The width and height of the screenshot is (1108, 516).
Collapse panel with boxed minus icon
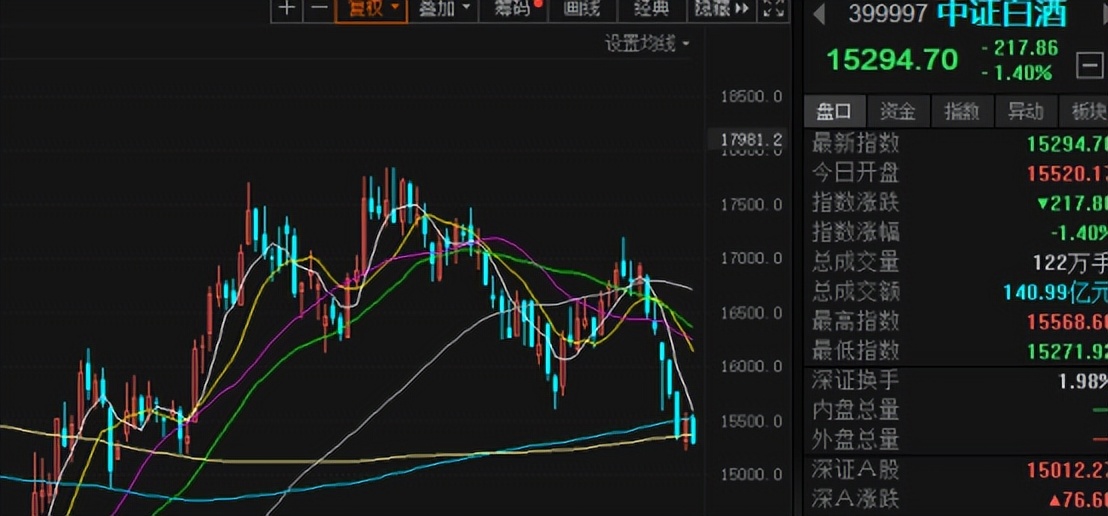coord(1089,66)
